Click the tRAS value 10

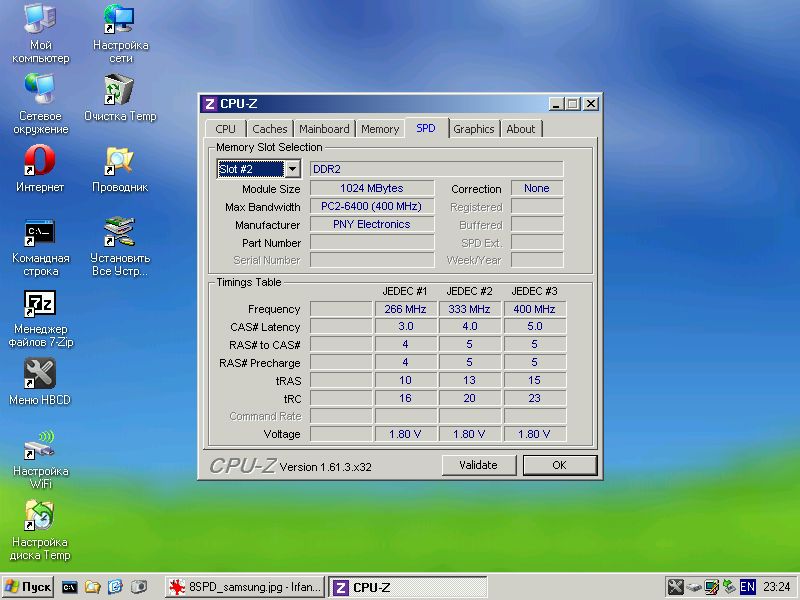coord(406,381)
